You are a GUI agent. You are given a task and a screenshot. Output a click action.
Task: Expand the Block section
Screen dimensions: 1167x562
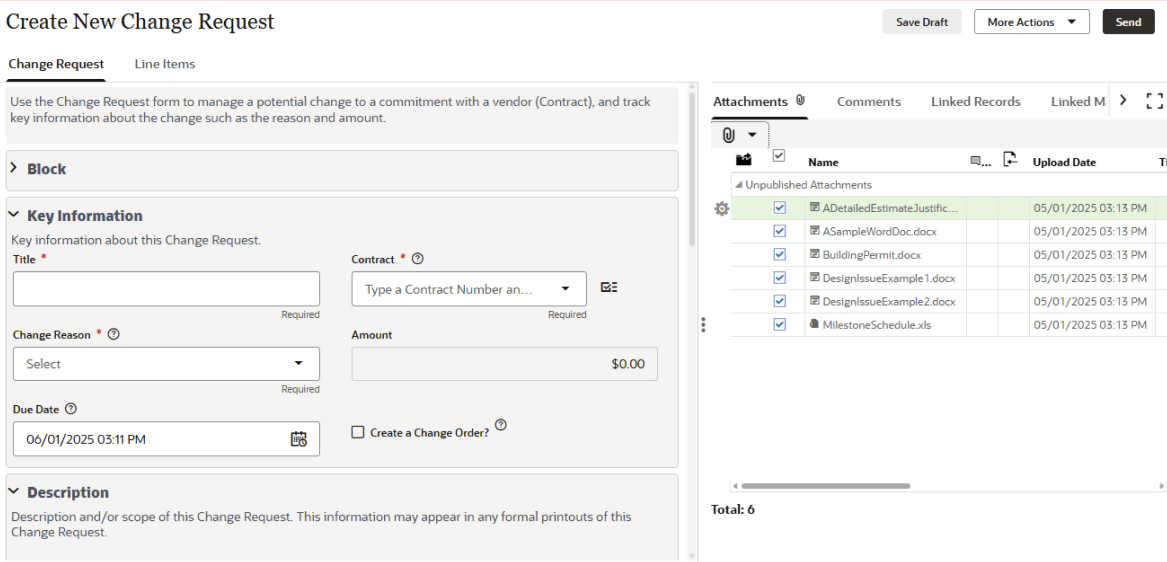15,169
